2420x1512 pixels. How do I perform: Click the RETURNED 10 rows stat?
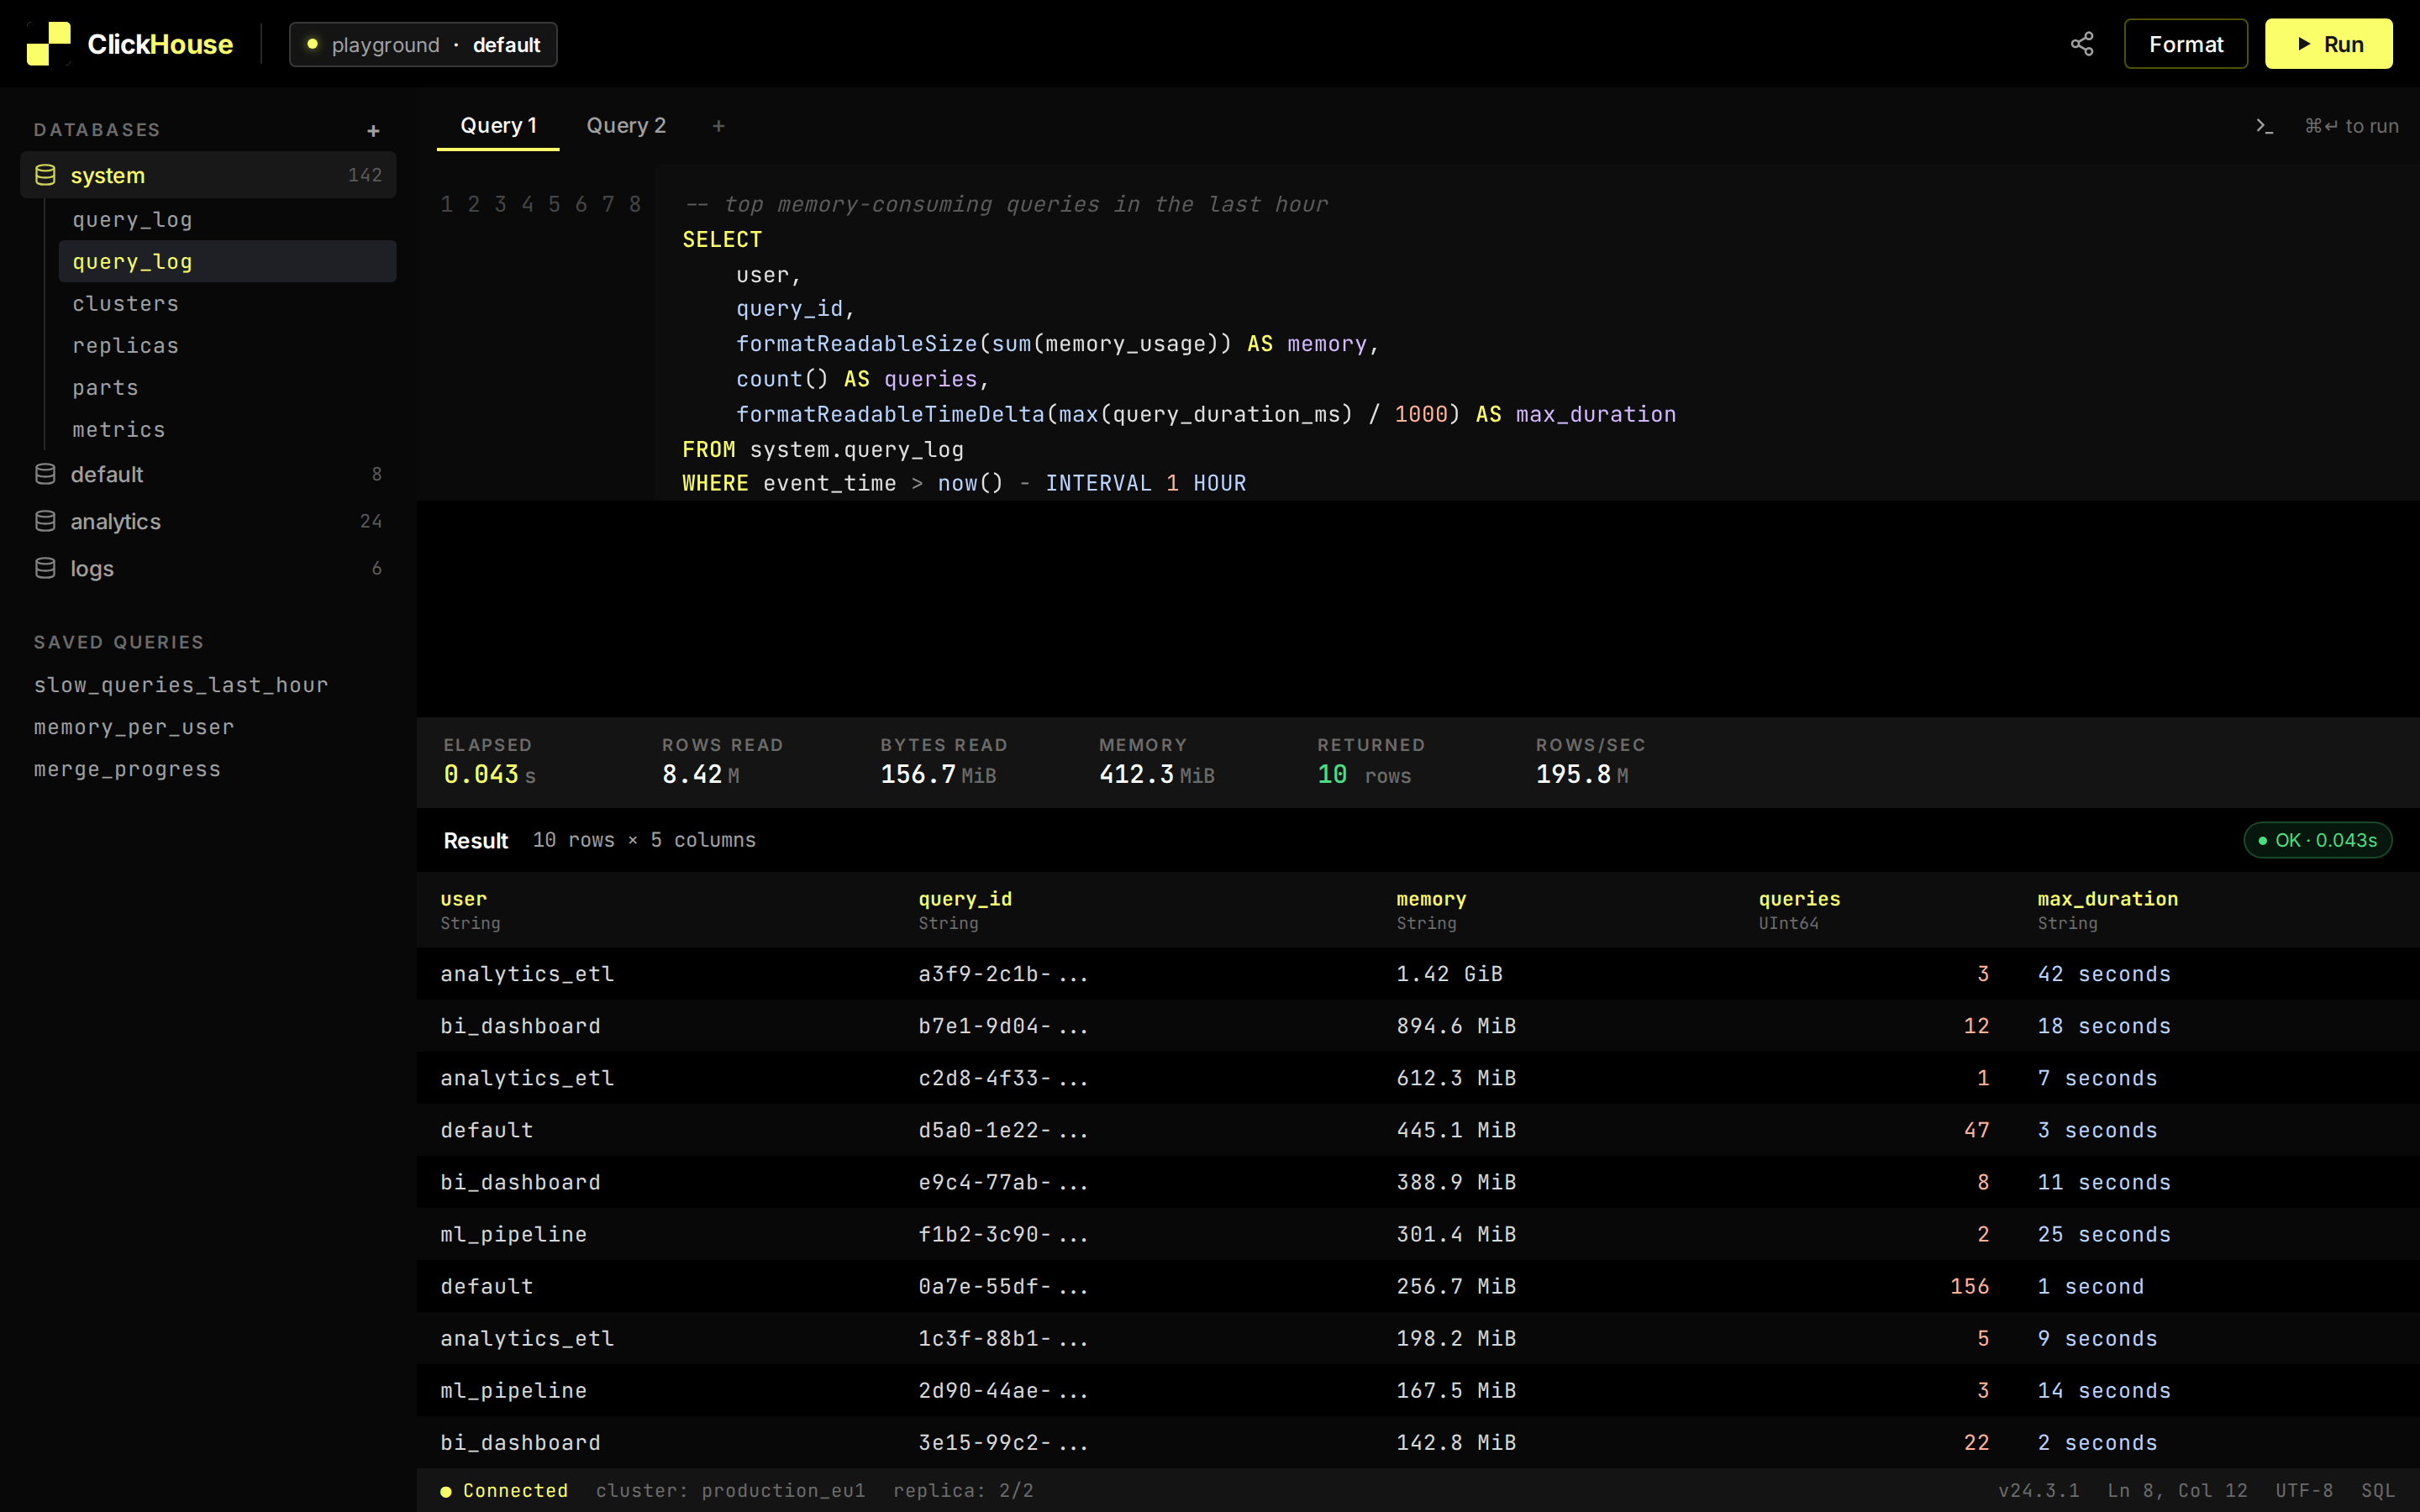[x=1371, y=761]
